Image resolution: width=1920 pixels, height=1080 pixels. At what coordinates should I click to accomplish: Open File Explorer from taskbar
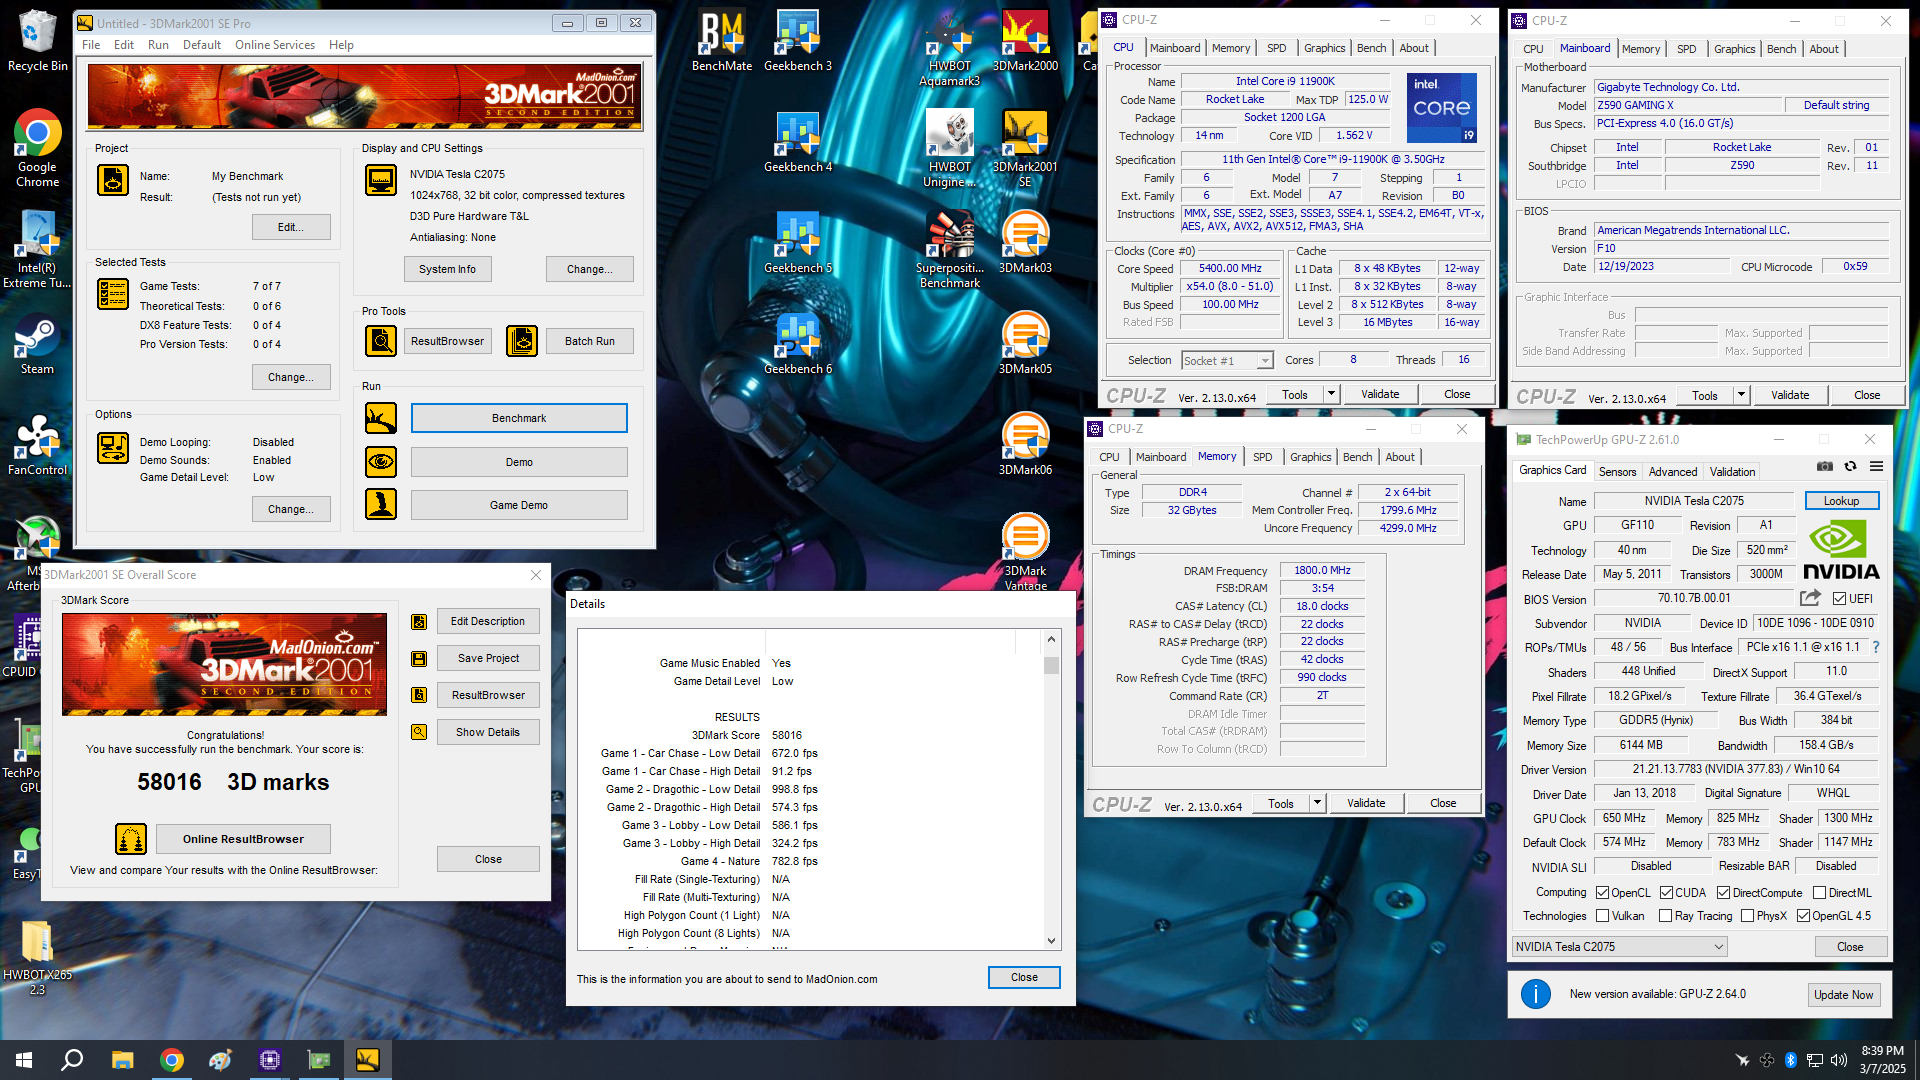tap(122, 1060)
